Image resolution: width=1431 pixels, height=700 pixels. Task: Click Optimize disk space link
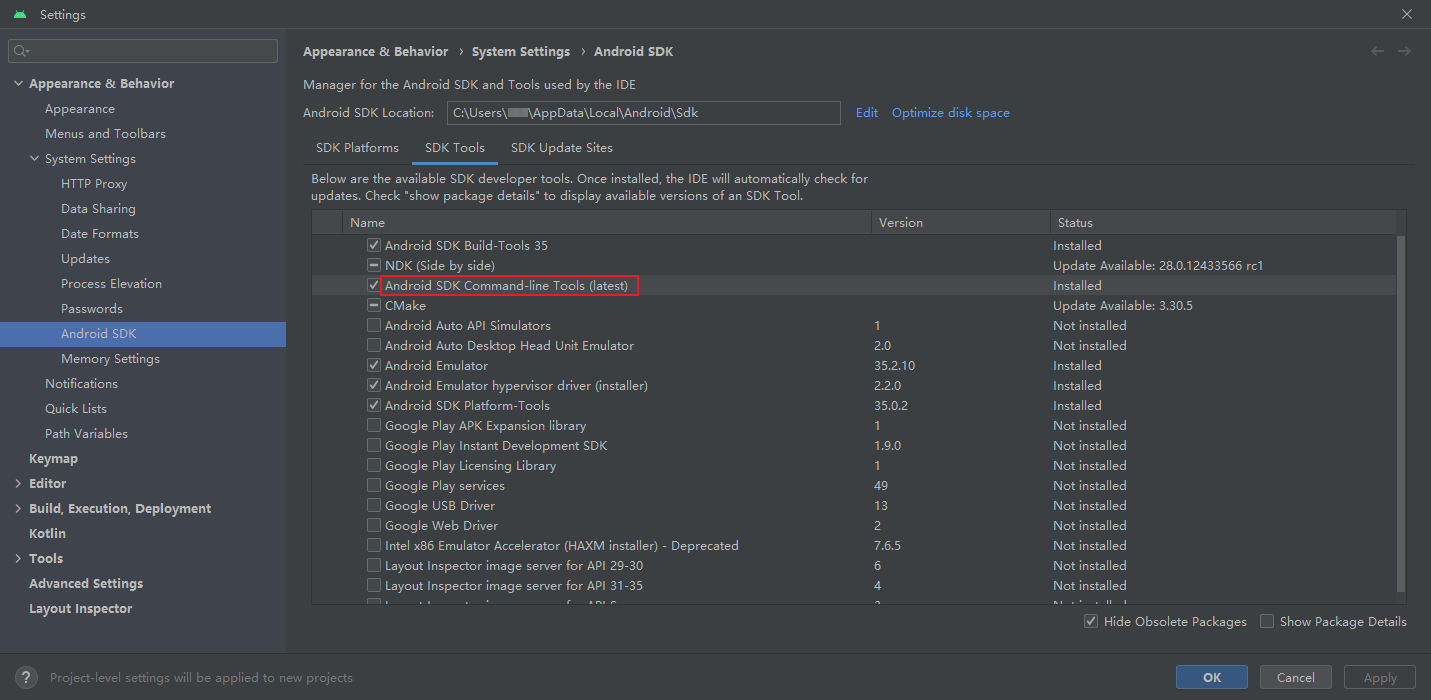[951, 112]
